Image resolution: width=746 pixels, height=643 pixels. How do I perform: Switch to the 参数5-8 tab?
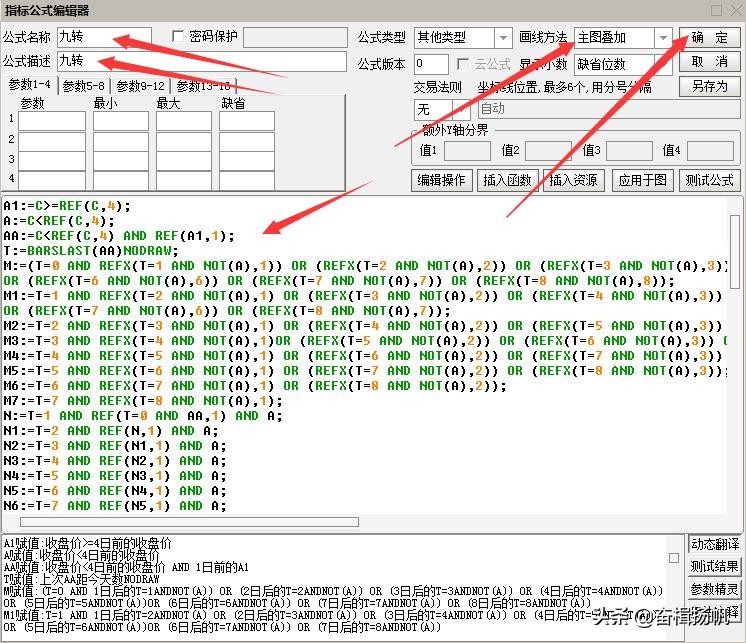[x=84, y=86]
